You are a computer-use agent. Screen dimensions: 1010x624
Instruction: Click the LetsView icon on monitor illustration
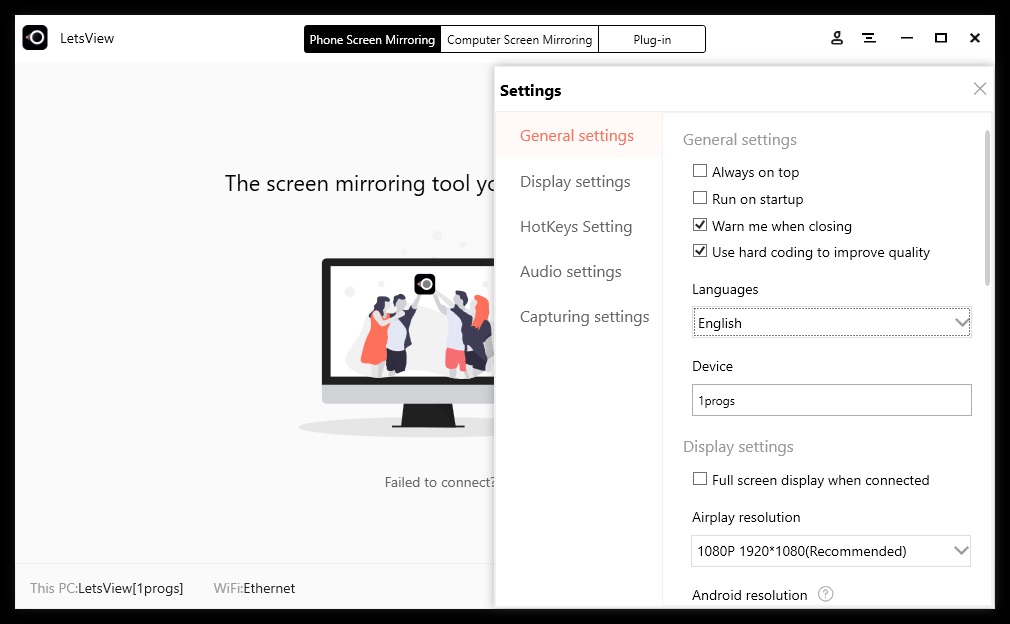(424, 283)
